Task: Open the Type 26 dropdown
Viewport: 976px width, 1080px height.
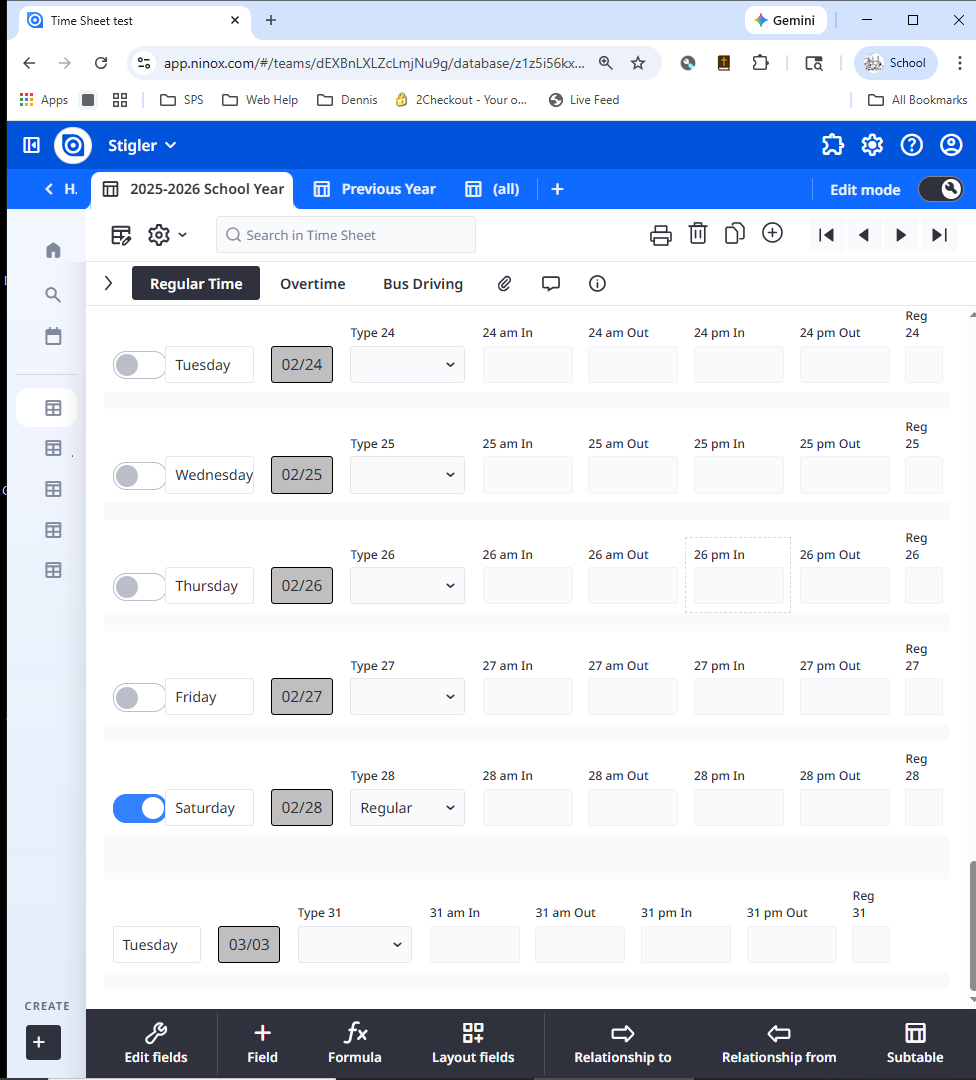Action: (407, 586)
